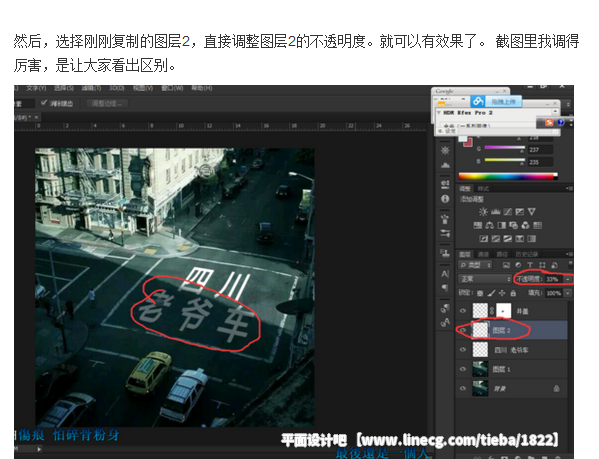Click the blue help icon in floating toolbar
The image size is (599, 459).
[560, 122]
